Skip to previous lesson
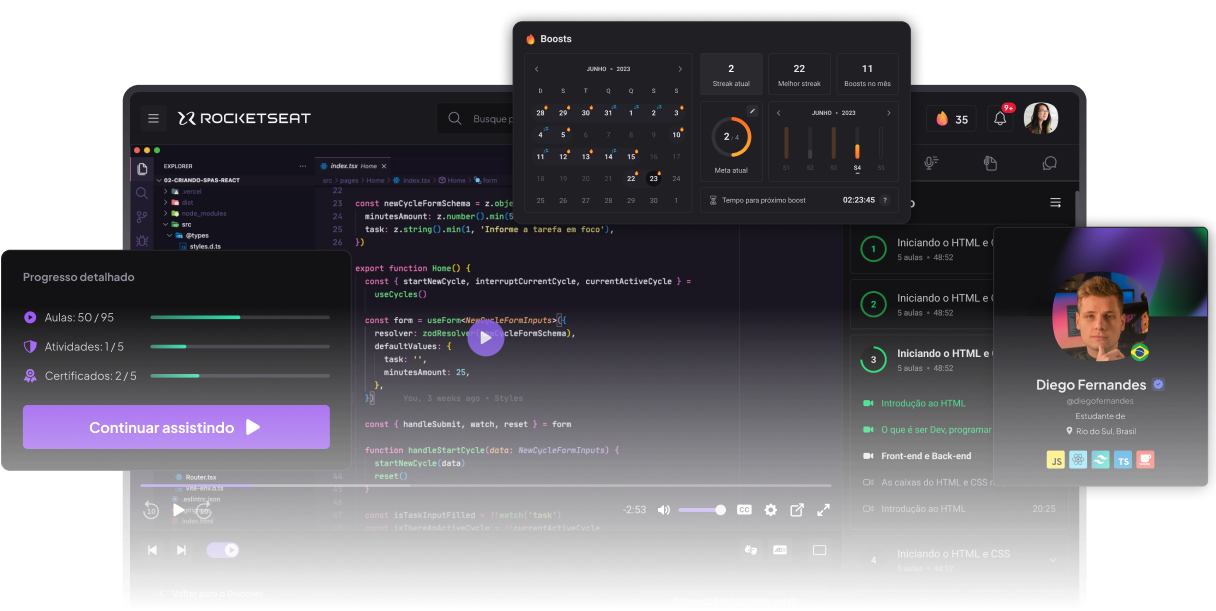The width and height of the screenshot is (1216, 611). coord(152,550)
